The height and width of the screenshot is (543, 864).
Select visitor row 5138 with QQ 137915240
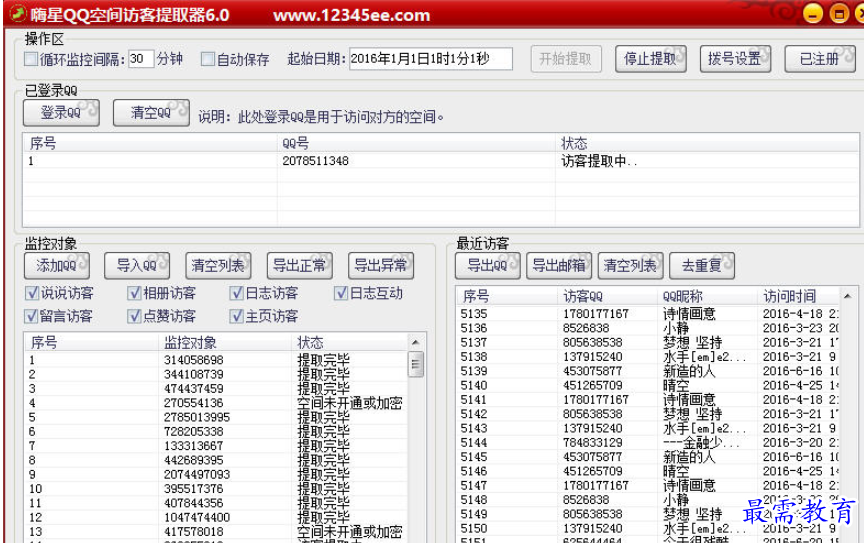tap(648, 357)
